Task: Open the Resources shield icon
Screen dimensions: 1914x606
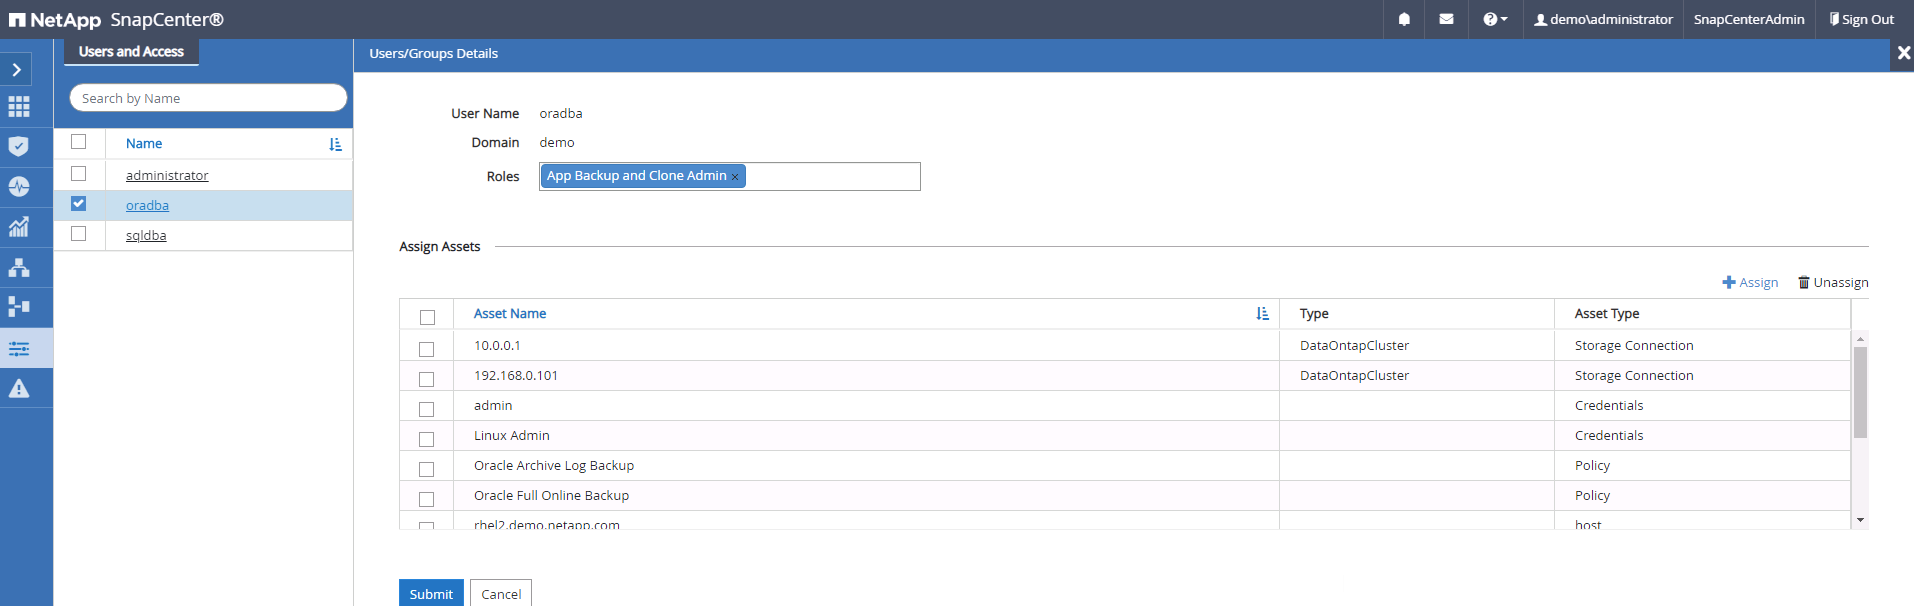Action: click(x=19, y=147)
